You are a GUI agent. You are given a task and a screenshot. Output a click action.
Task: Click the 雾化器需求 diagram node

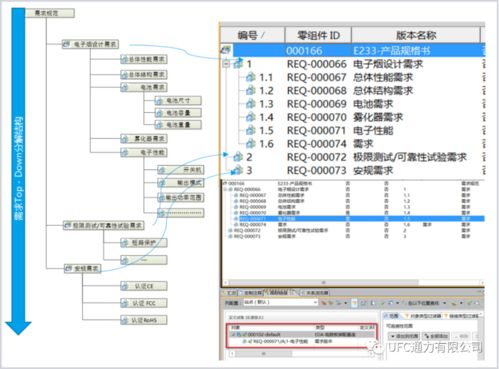coord(144,138)
